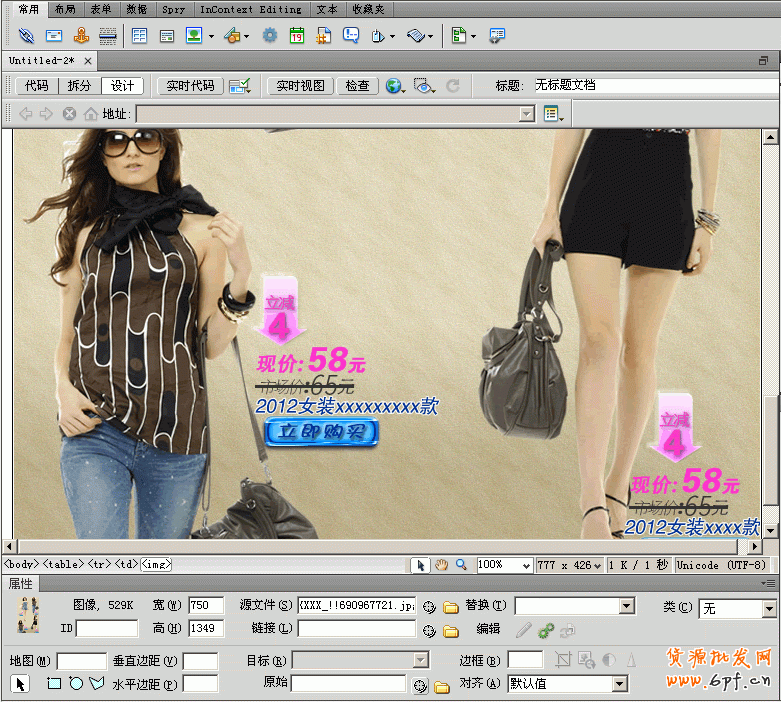Viewport: 781px width, 702px height.
Task: Click the Hyperlink icon in Insert bar
Action: pos(27,36)
